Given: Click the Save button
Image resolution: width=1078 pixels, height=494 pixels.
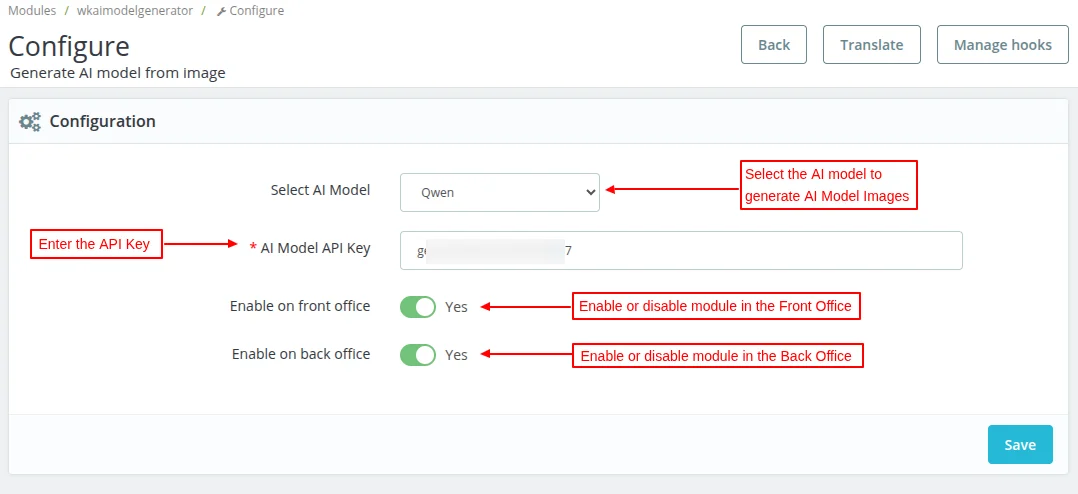Looking at the screenshot, I should [1020, 445].
